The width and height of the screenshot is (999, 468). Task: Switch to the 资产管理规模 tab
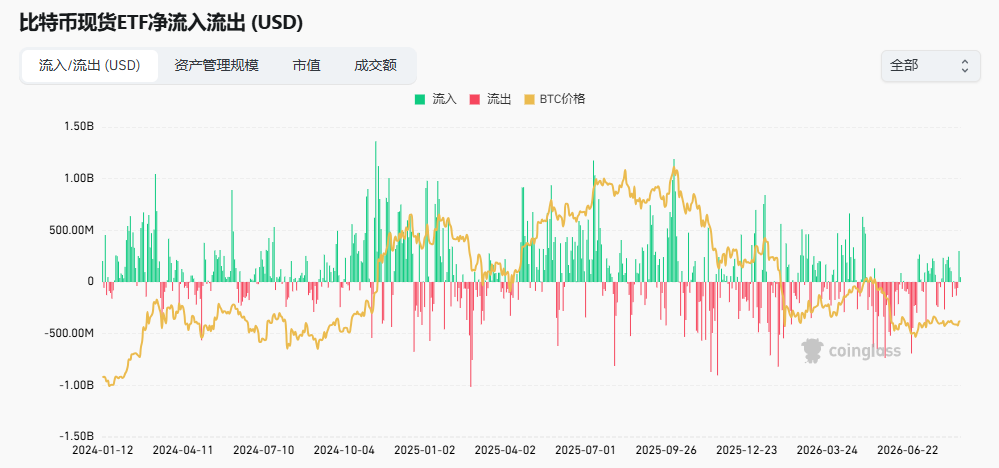pos(217,66)
